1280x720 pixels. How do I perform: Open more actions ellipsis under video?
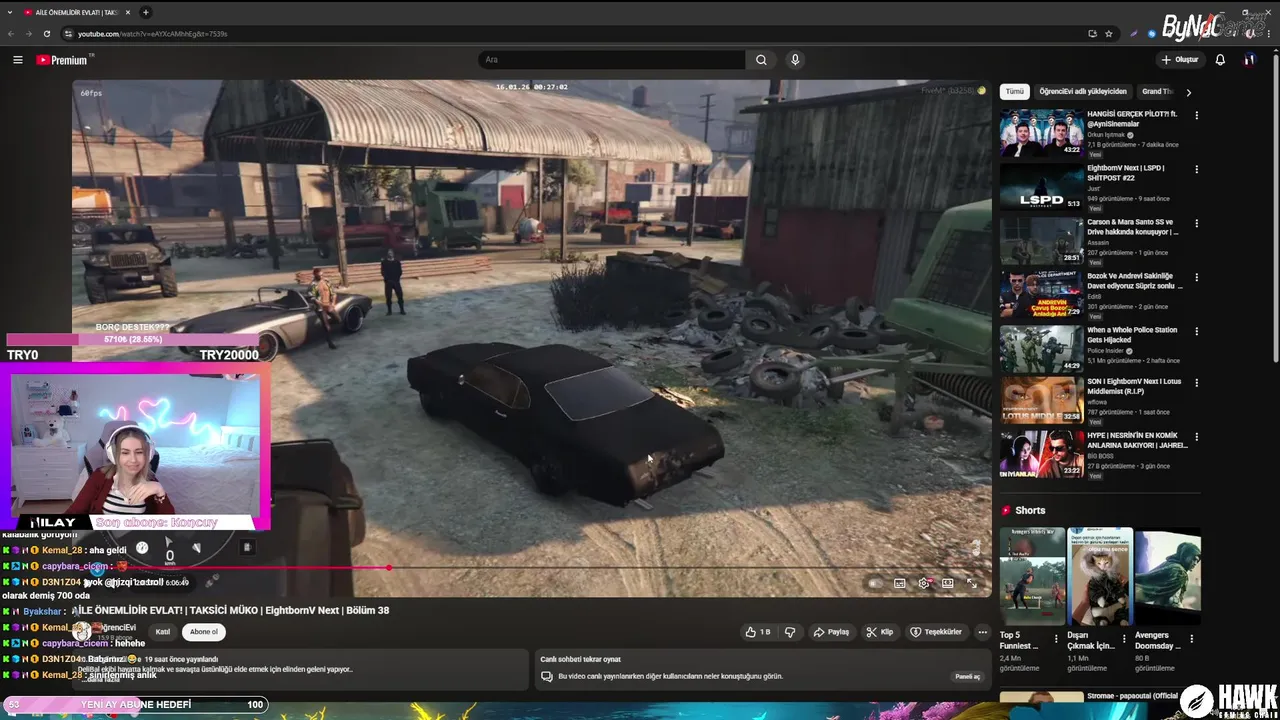pyautogui.click(x=983, y=632)
